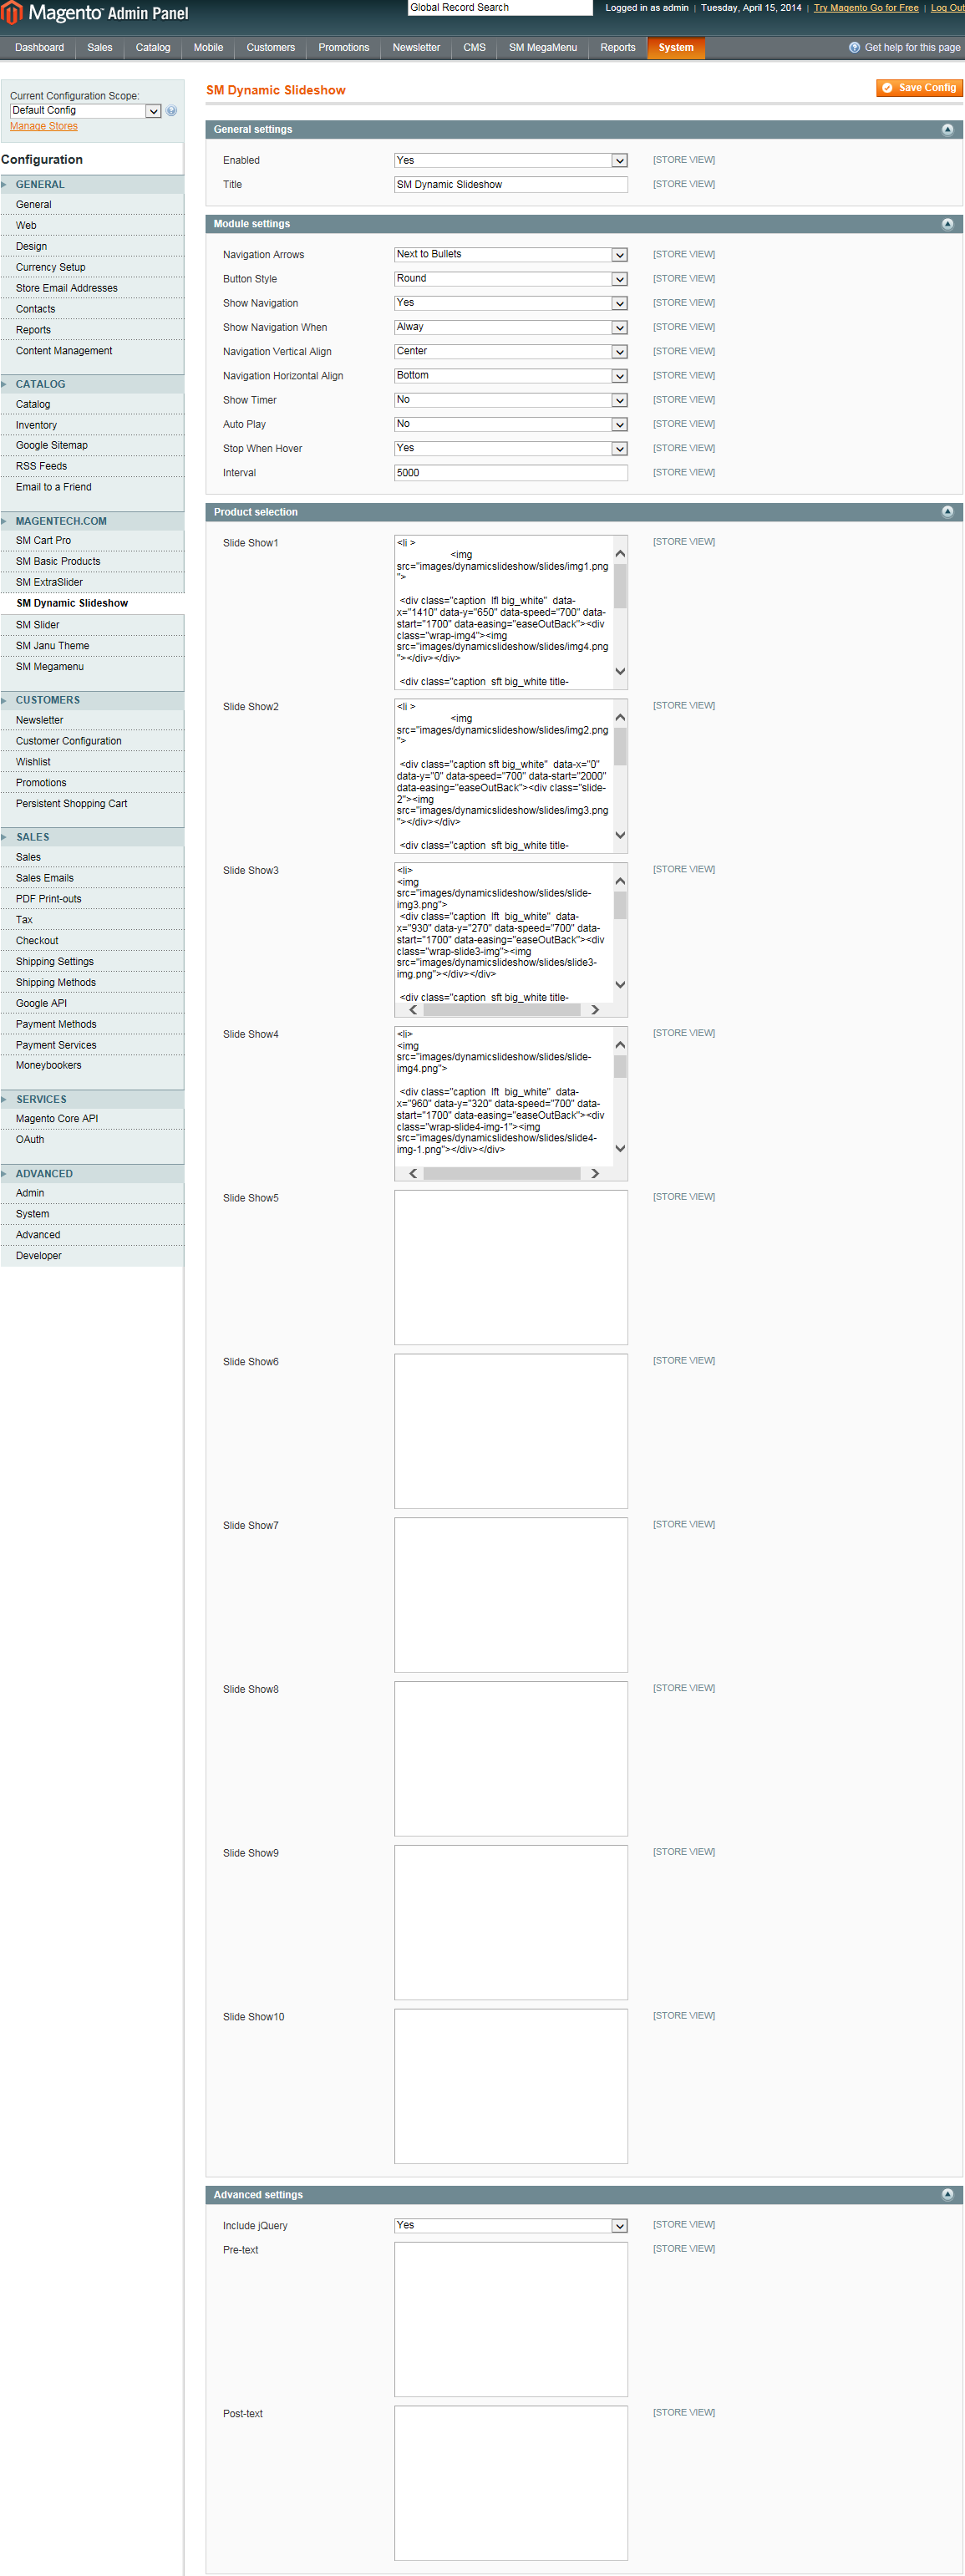The width and height of the screenshot is (965, 2576).
Task: Open the System menu
Action: coord(676,47)
